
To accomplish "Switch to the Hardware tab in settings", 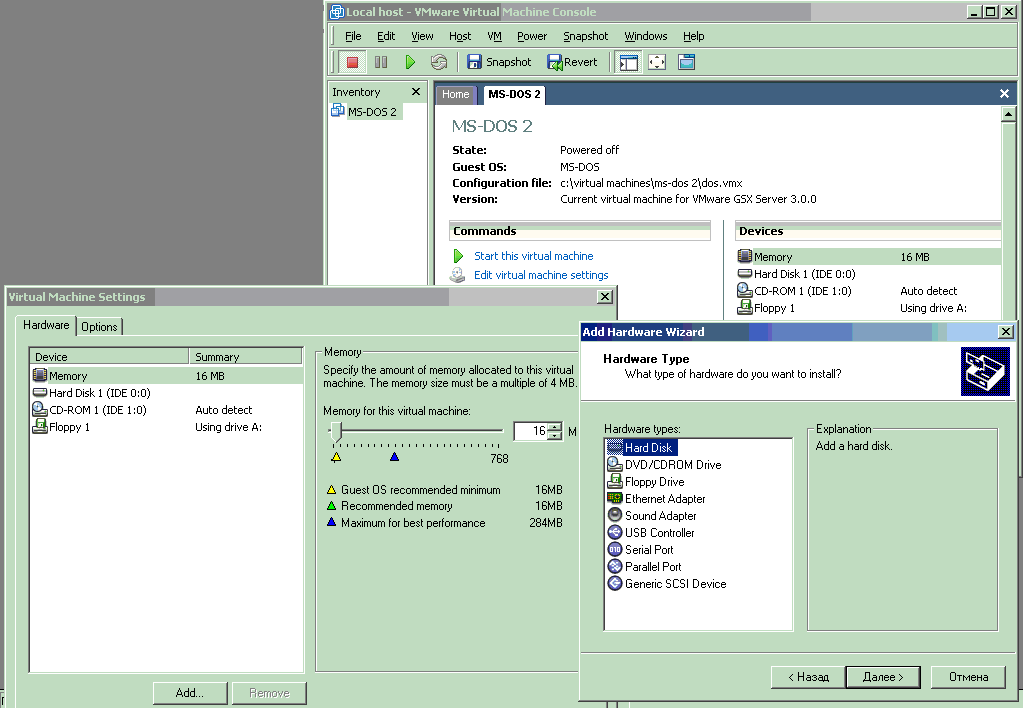I will (46, 325).
